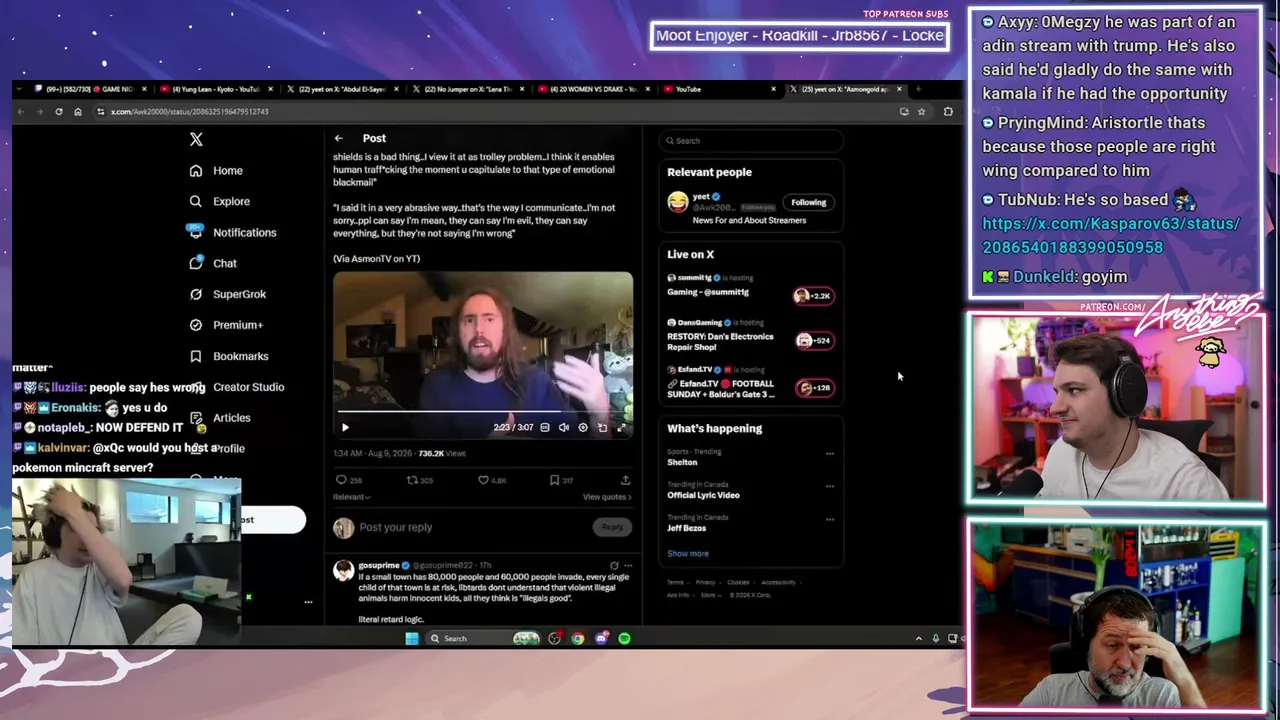Open Grok explain icon on gosuprime's reply
This screenshot has width=1280, height=720.
[614, 566]
